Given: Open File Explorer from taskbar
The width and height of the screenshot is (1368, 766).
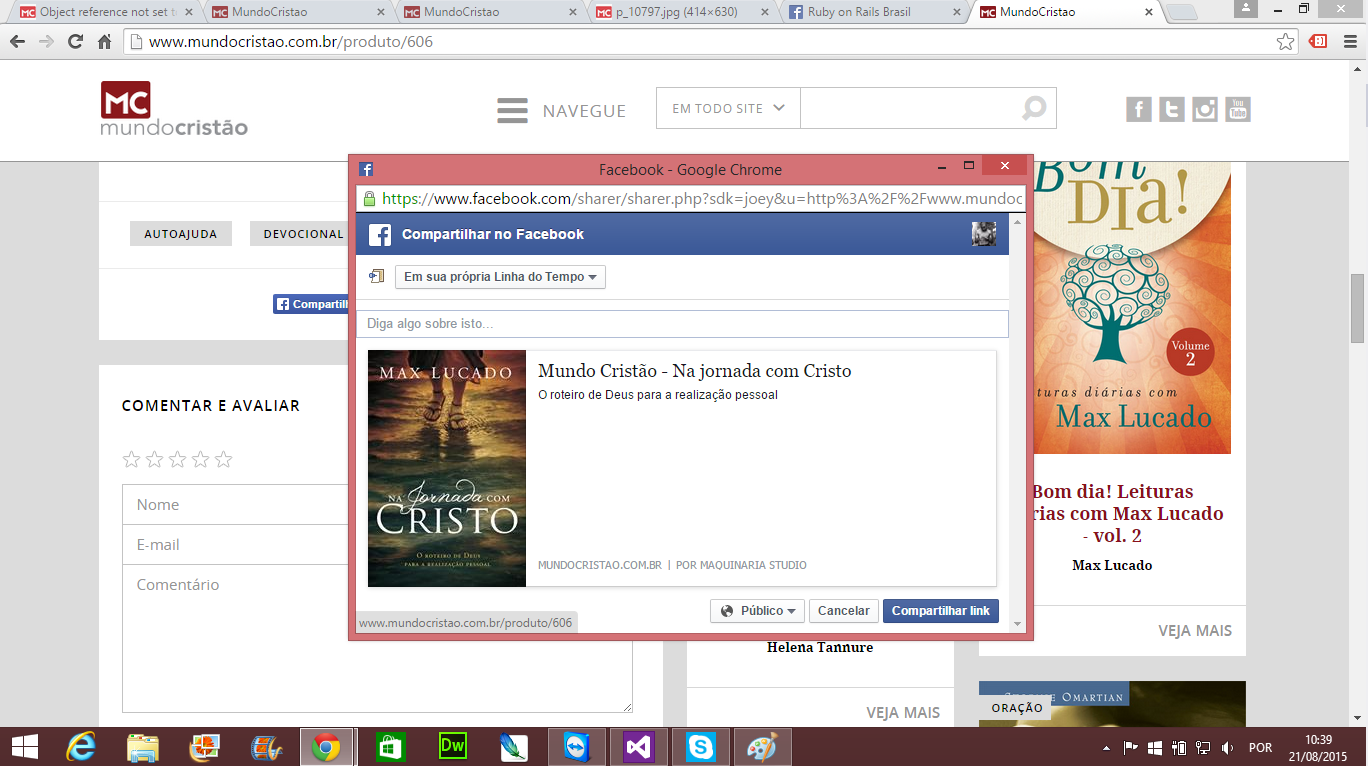Looking at the screenshot, I should (x=142, y=747).
